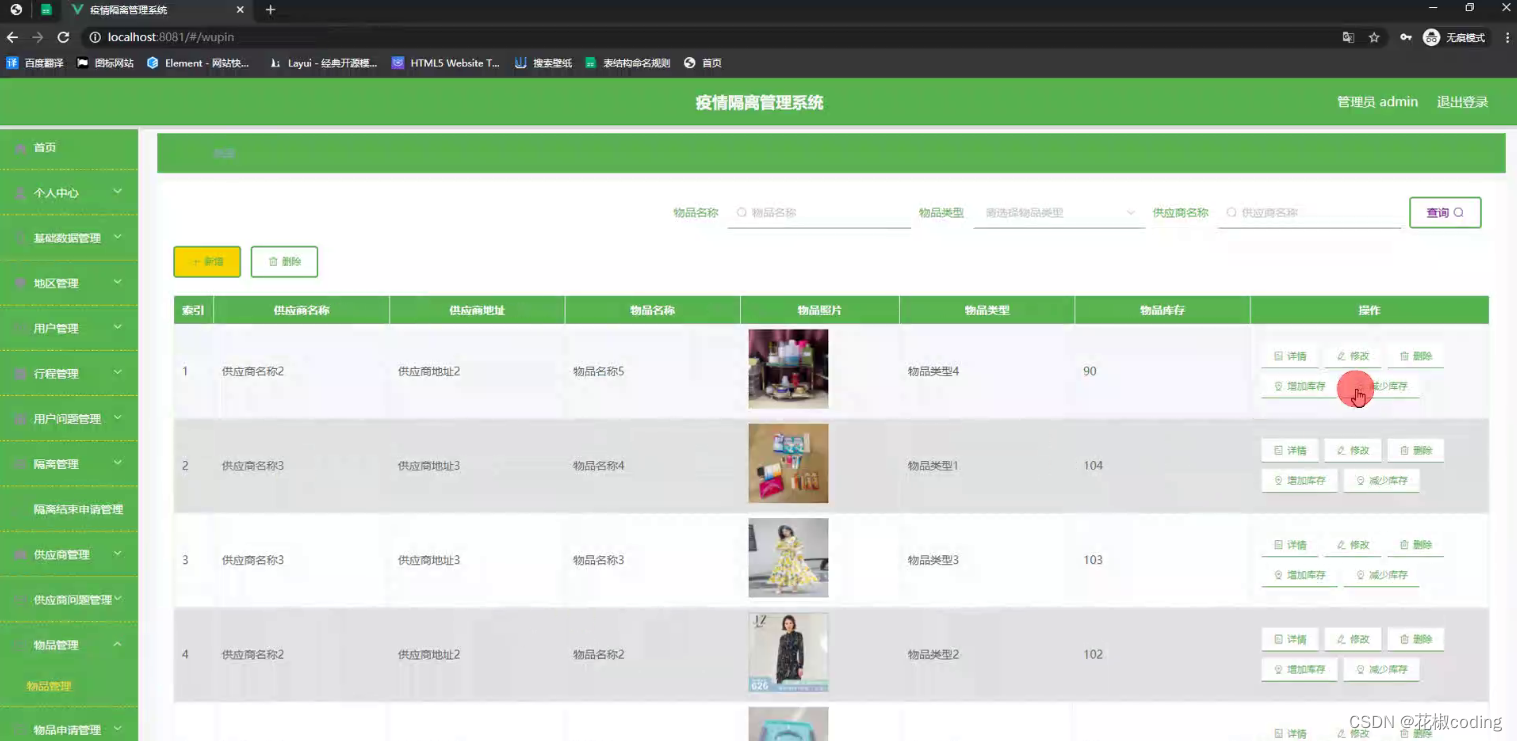
Task: Click 删除 for 物品名称2 row
Action: pyautogui.click(x=1415, y=639)
